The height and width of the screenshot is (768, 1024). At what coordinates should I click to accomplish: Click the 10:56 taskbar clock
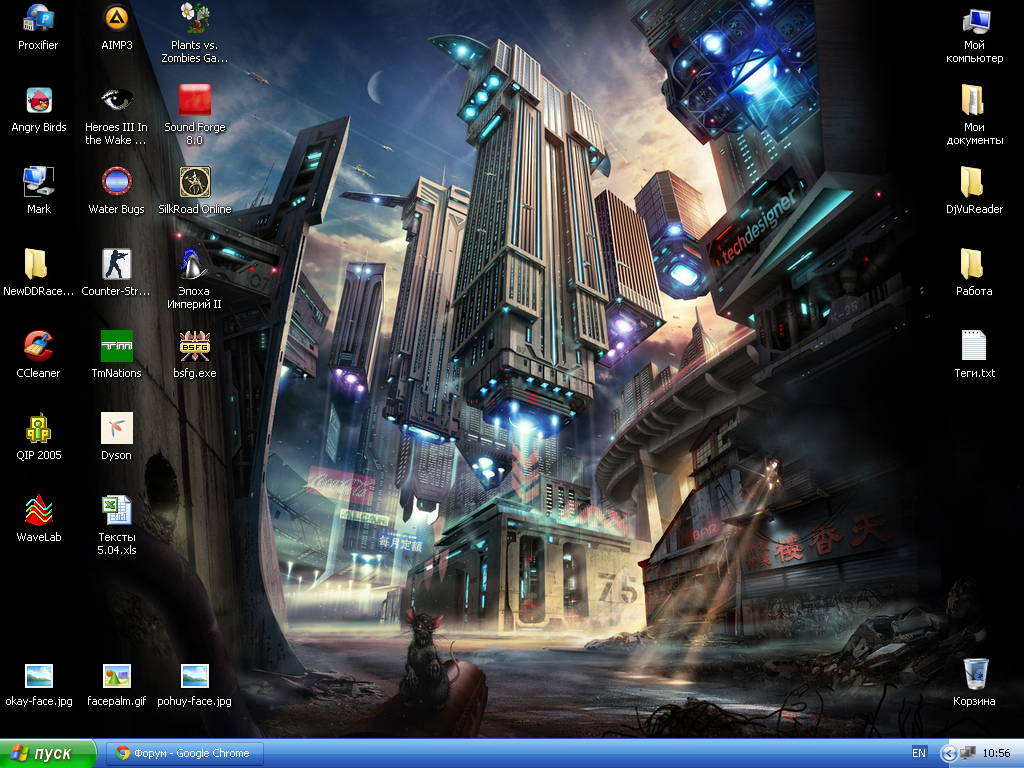click(996, 754)
